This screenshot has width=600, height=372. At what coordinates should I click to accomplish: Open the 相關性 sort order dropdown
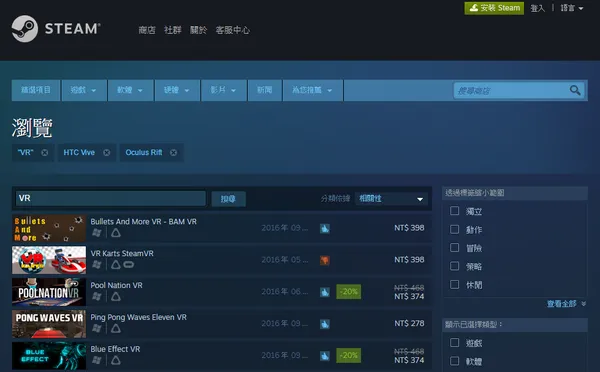391,199
